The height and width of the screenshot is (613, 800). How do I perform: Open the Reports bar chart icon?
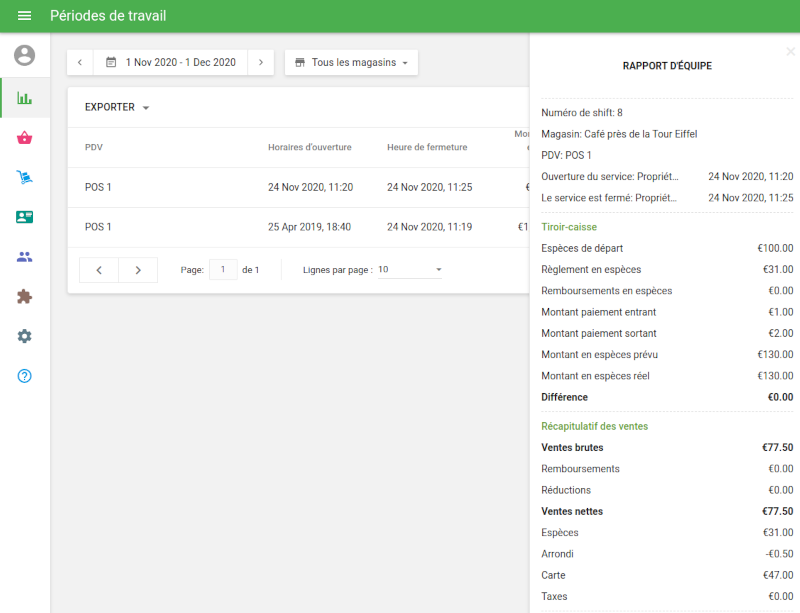pyautogui.click(x=25, y=98)
